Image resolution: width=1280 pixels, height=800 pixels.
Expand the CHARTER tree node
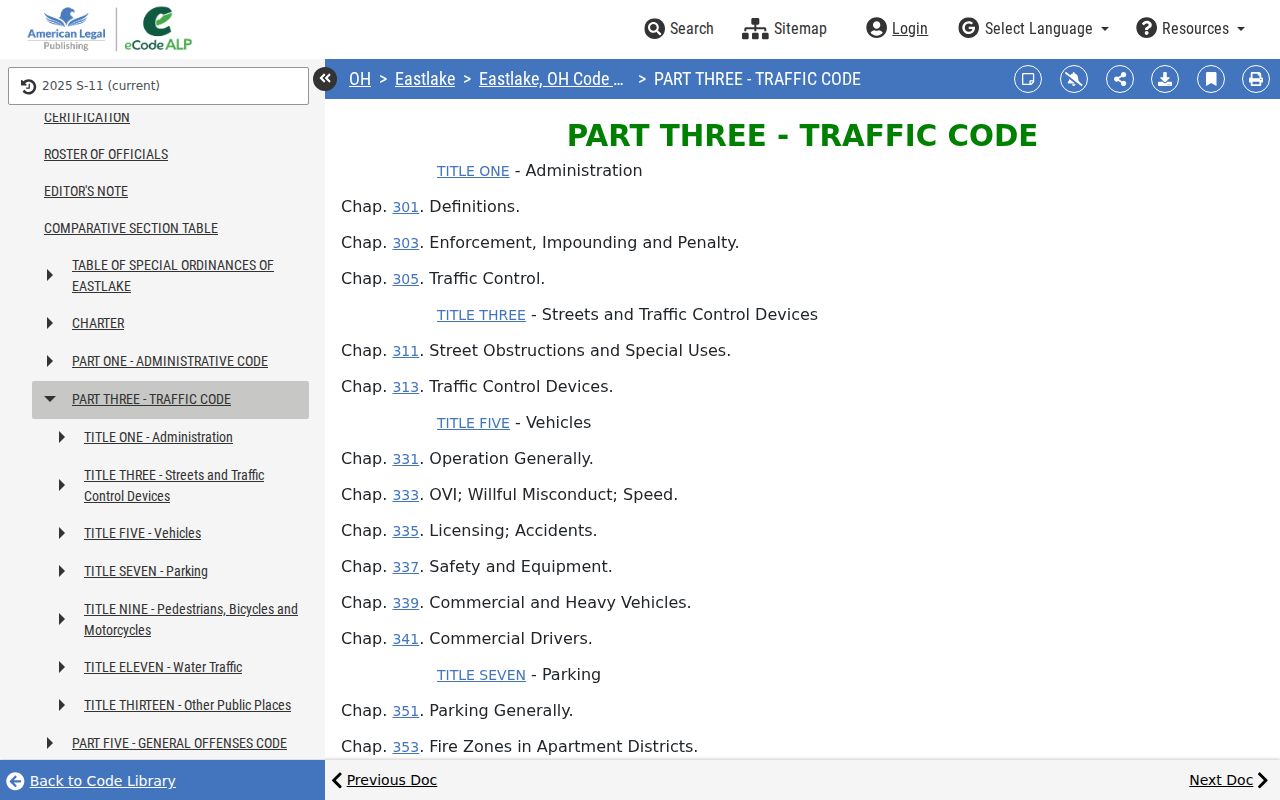pos(50,323)
